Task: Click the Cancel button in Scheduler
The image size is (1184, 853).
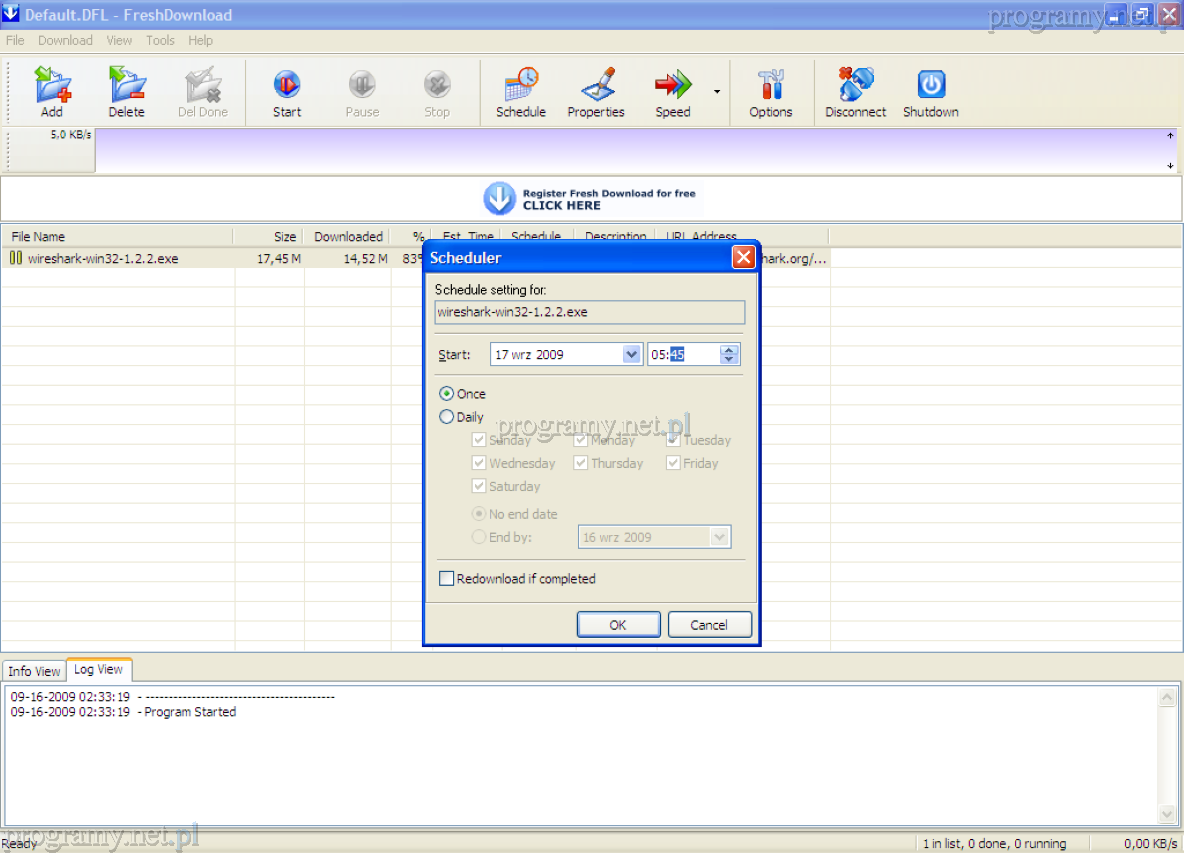Action: coord(709,624)
